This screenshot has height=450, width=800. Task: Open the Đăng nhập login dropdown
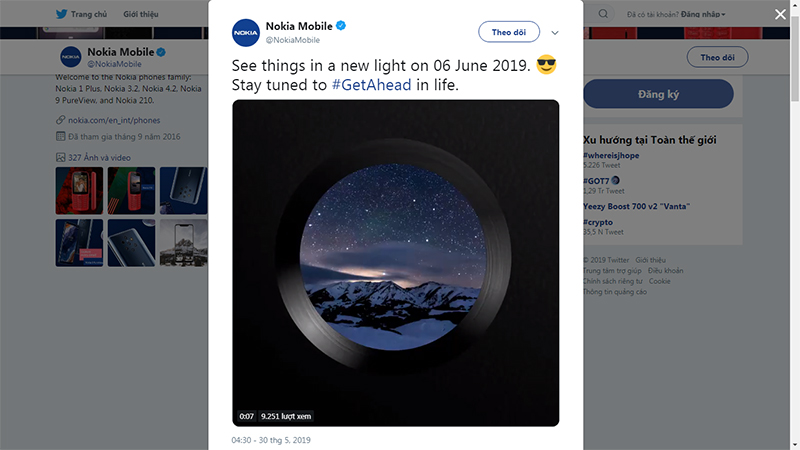tap(704, 15)
